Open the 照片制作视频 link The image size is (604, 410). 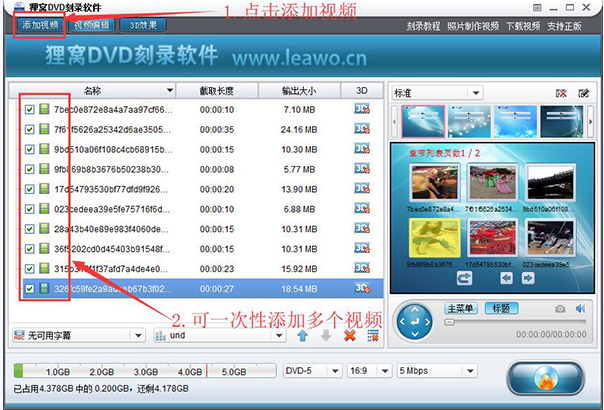click(x=473, y=26)
